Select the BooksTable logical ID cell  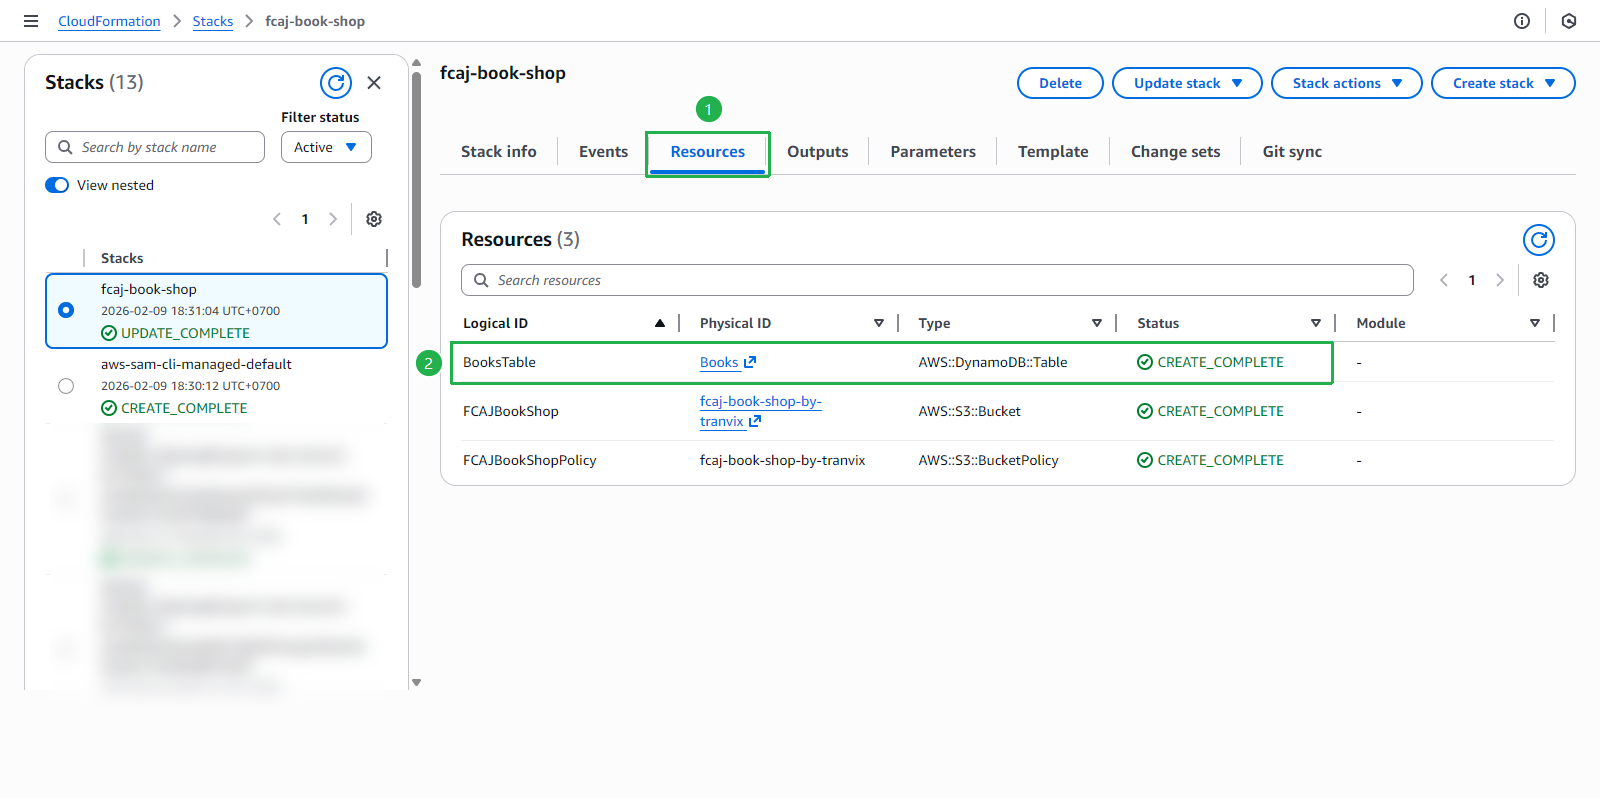[499, 362]
